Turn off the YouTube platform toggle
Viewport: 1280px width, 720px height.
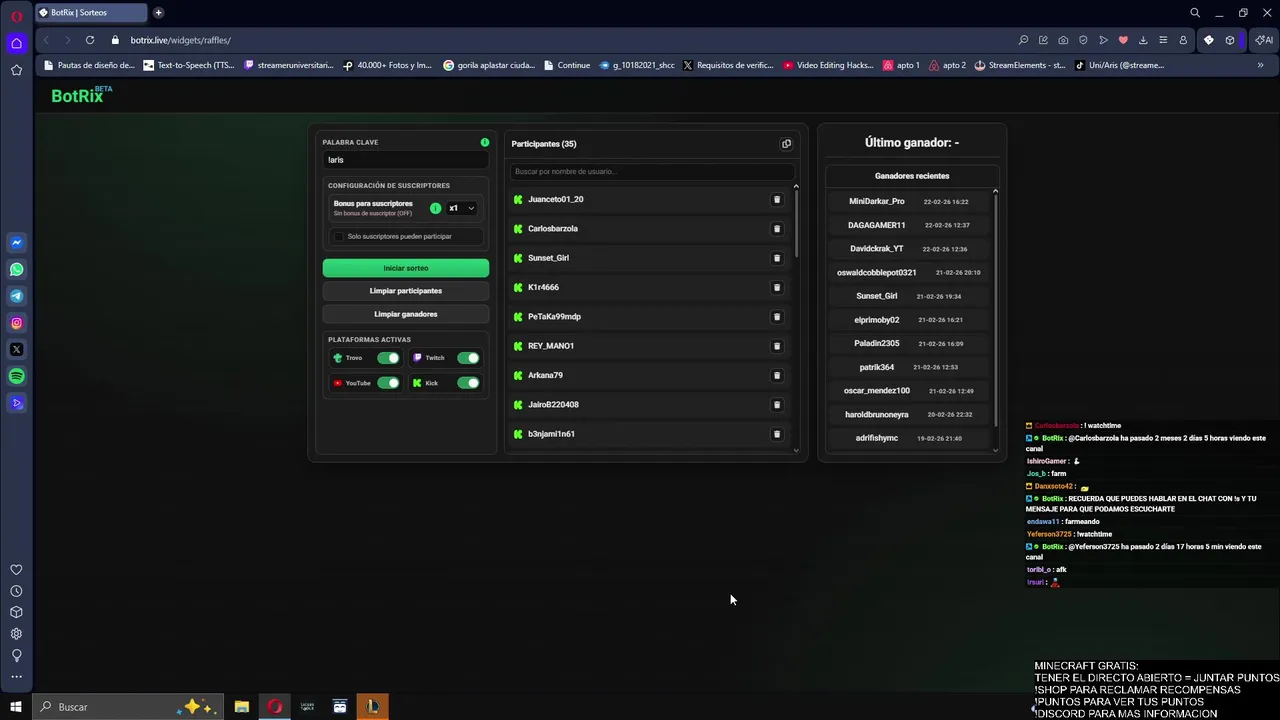pyautogui.click(x=388, y=383)
